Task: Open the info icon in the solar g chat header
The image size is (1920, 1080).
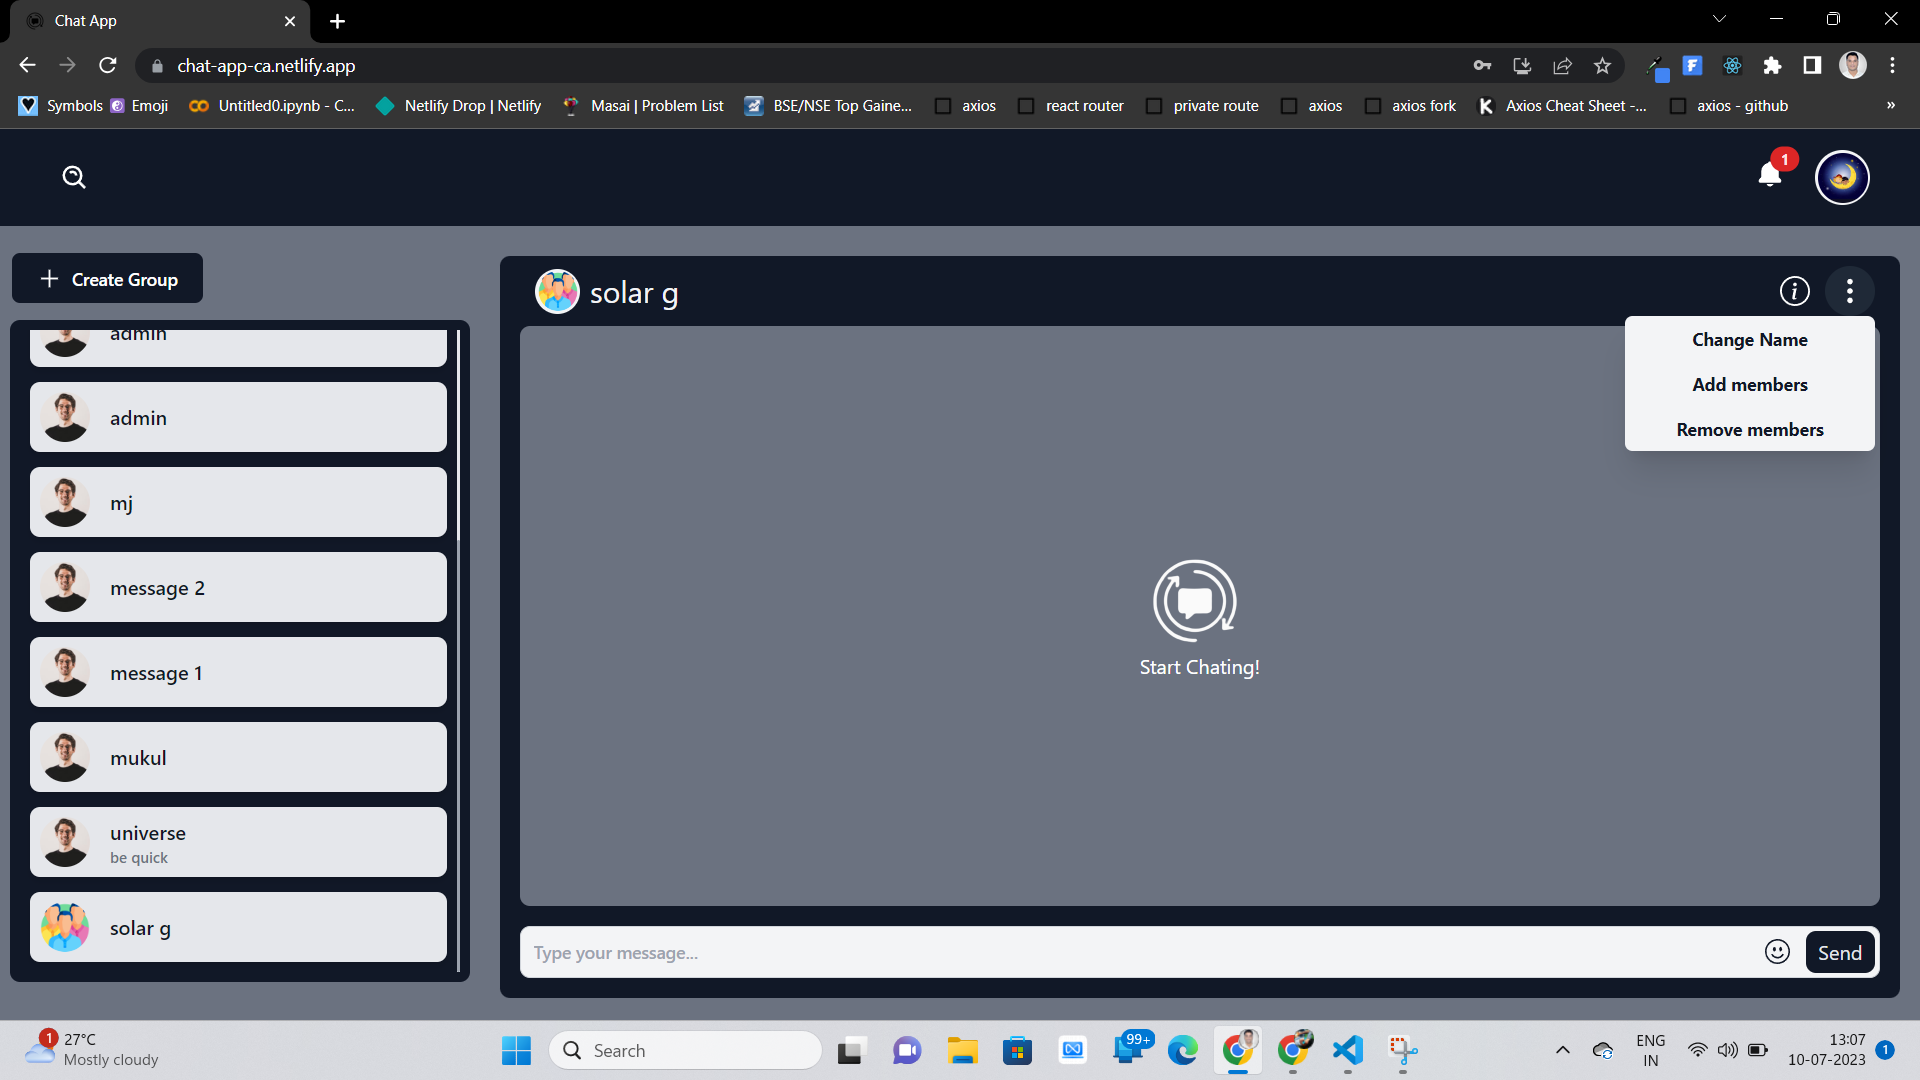Action: point(1795,291)
